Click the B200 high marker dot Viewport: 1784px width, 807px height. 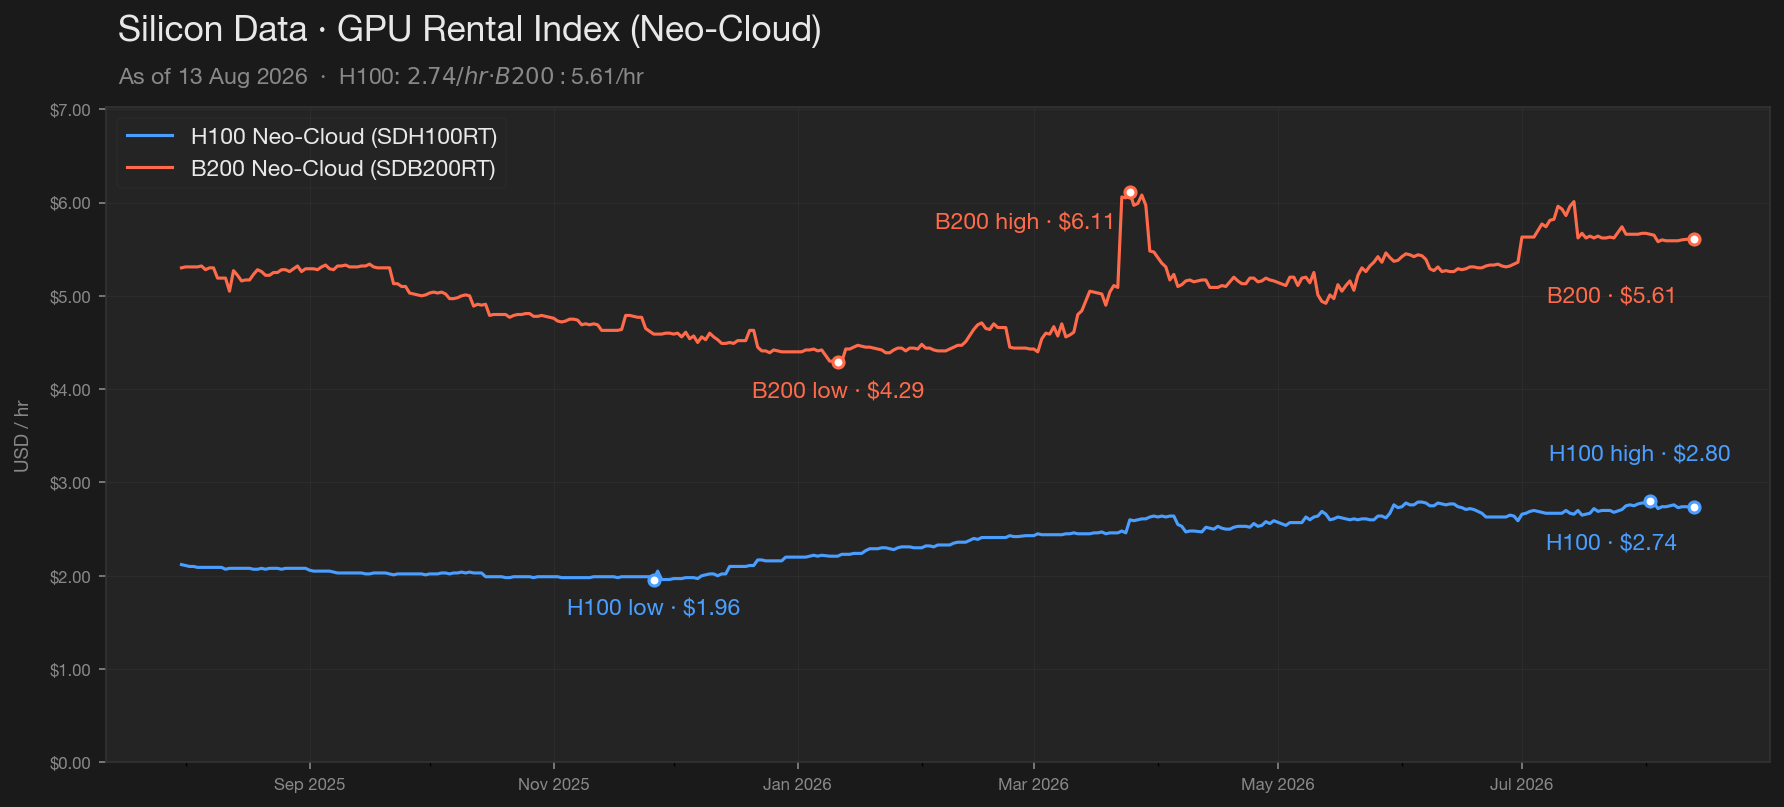(1130, 192)
